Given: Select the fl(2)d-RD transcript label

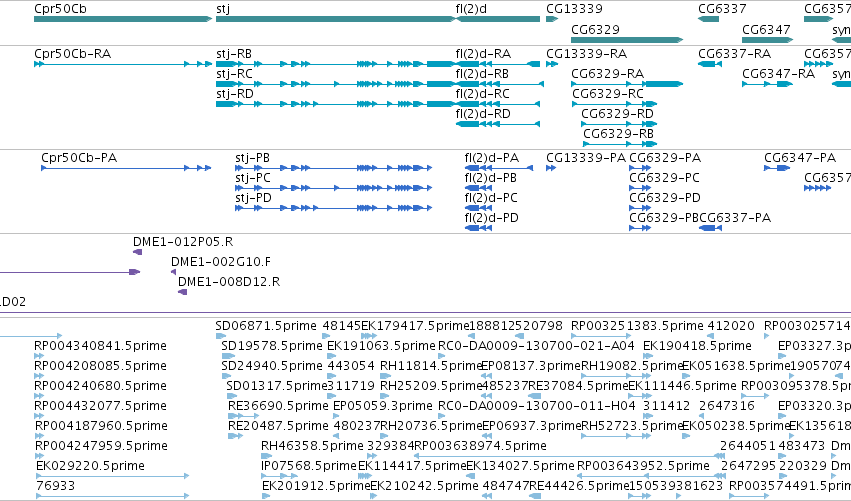Looking at the screenshot, I should [x=483, y=114].
